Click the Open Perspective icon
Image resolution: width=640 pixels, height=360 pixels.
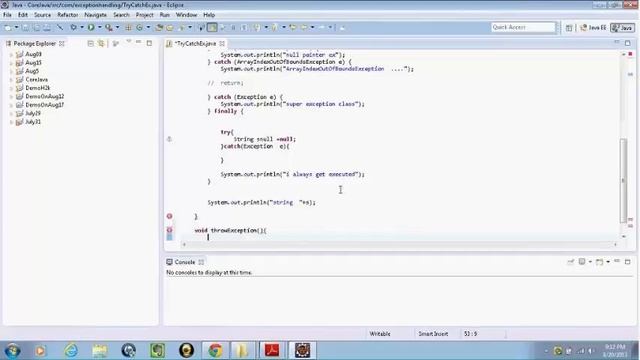pyautogui.click(x=569, y=28)
